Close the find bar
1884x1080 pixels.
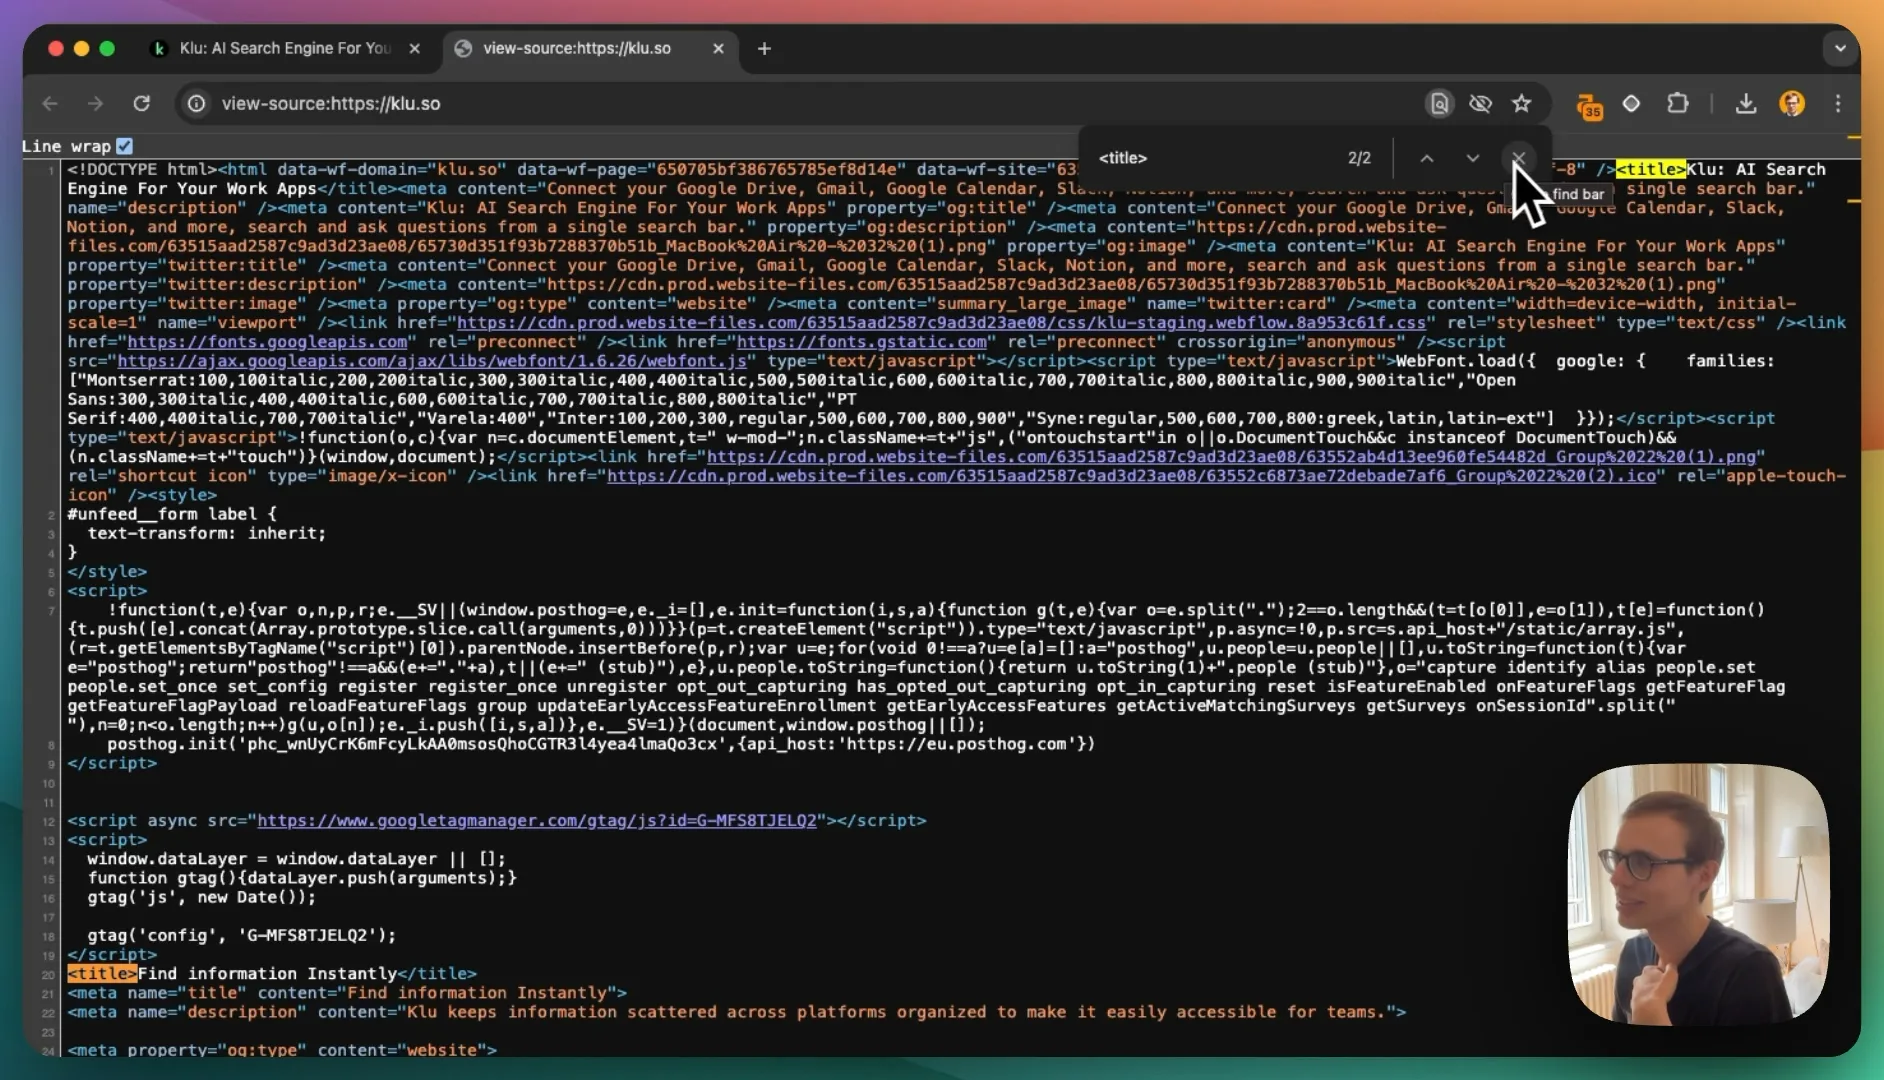click(x=1518, y=158)
